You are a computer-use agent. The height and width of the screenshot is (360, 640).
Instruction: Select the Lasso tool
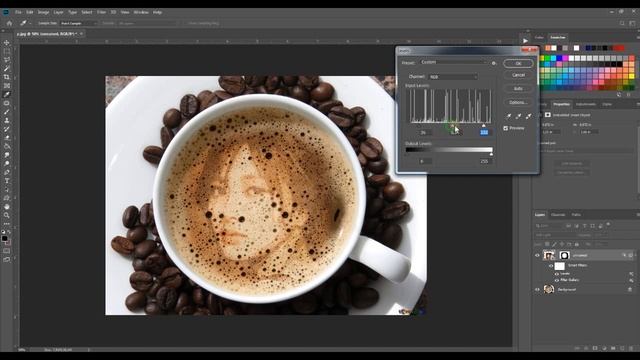point(7,60)
